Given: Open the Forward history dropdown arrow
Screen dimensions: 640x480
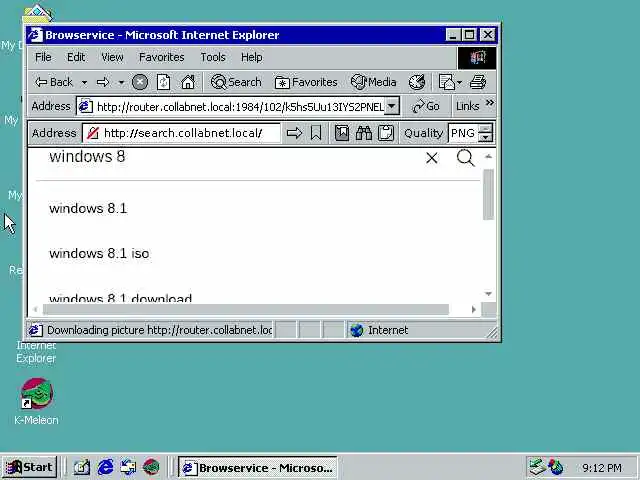Looking at the screenshot, I should (x=121, y=82).
